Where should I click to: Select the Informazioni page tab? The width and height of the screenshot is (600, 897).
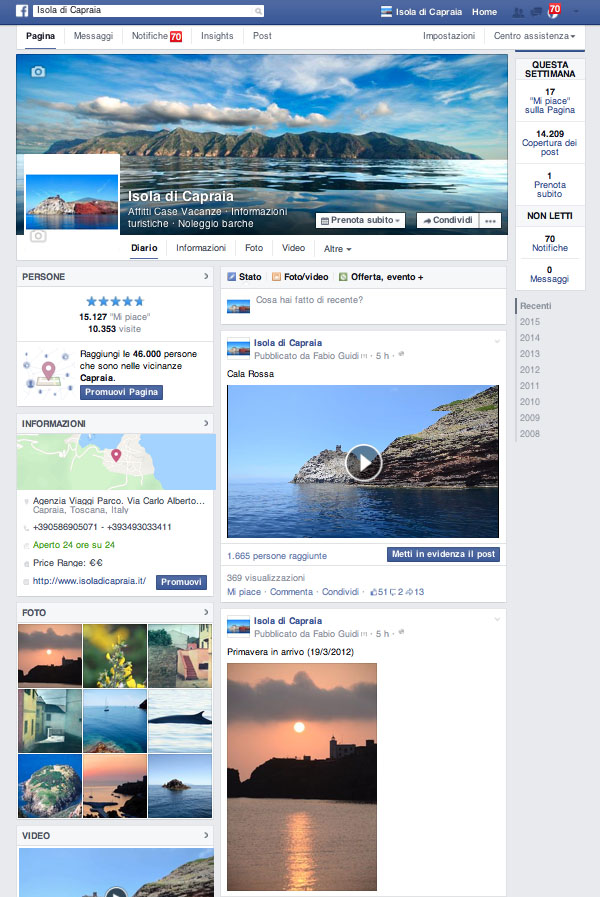[201, 248]
